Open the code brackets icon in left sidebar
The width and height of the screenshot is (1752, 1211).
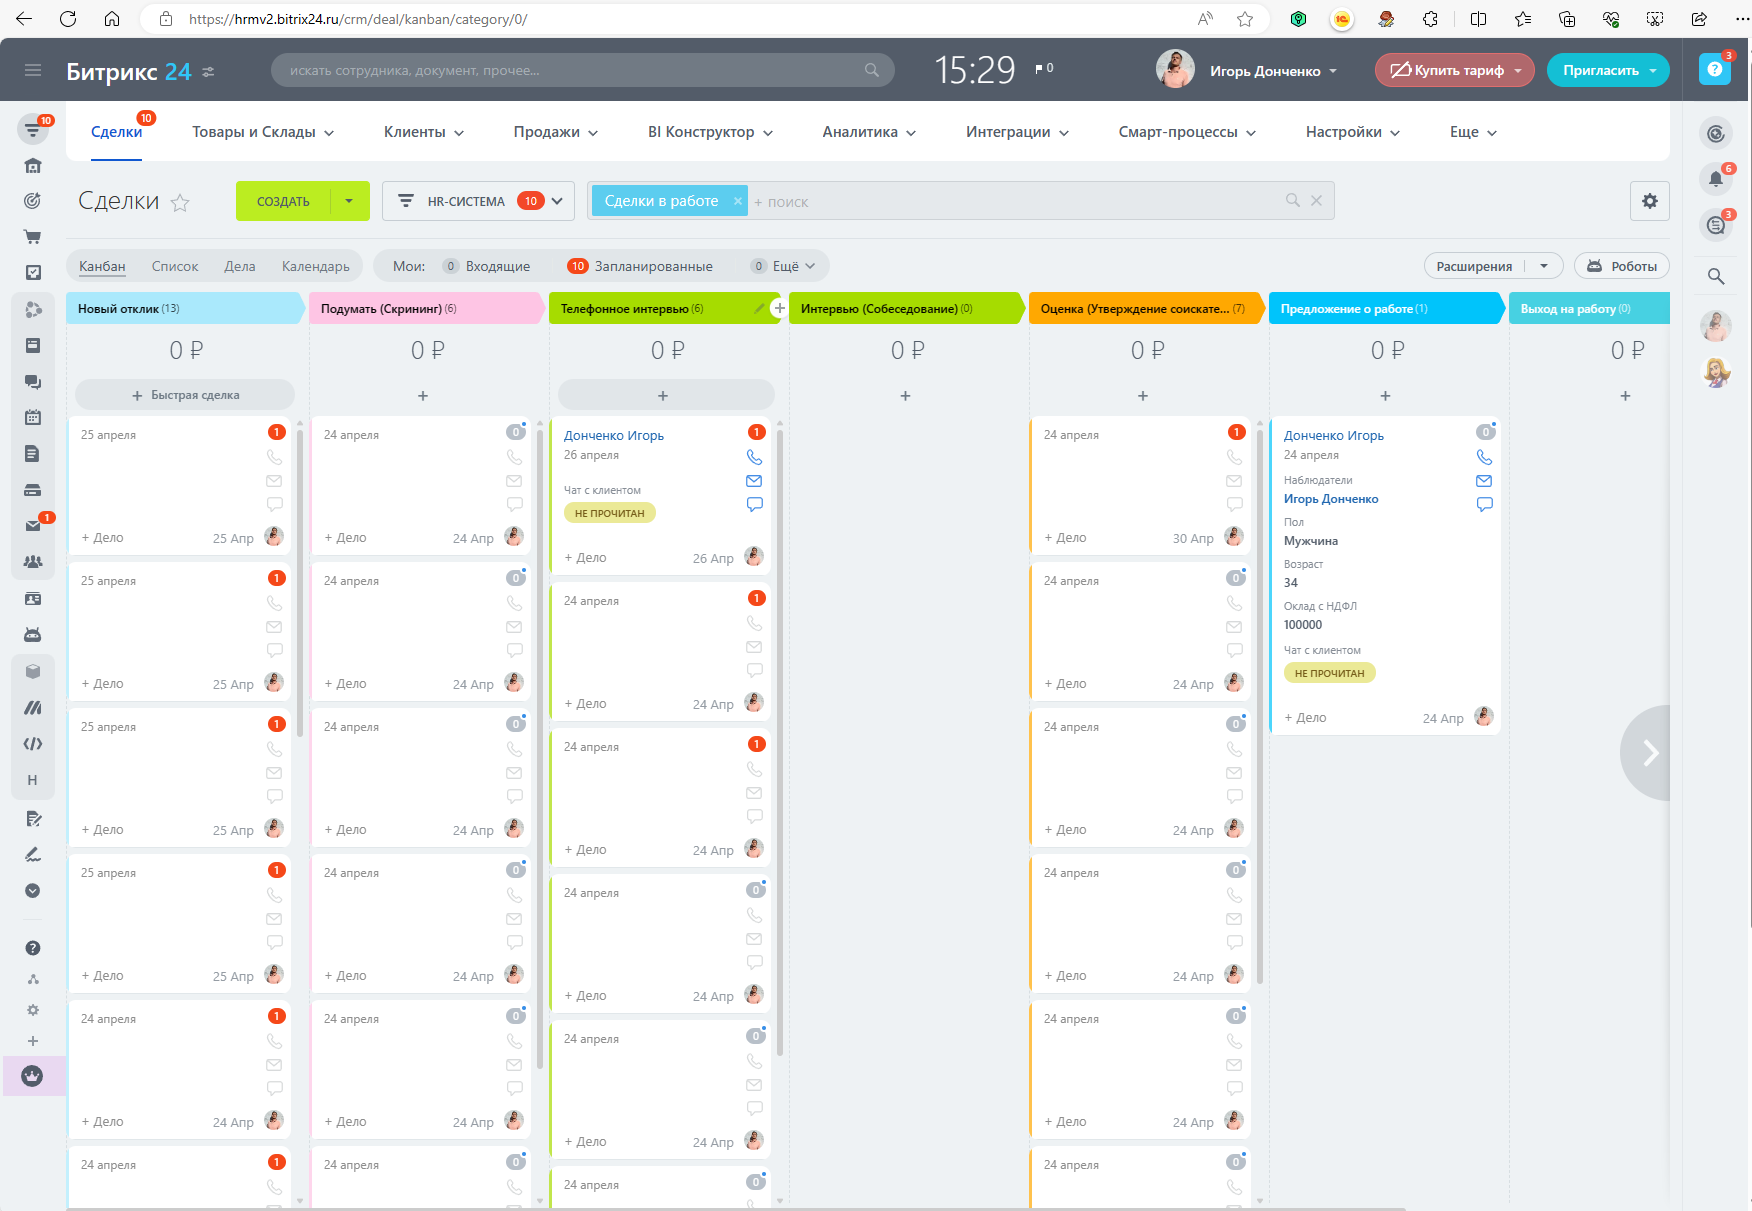[x=33, y=743]
